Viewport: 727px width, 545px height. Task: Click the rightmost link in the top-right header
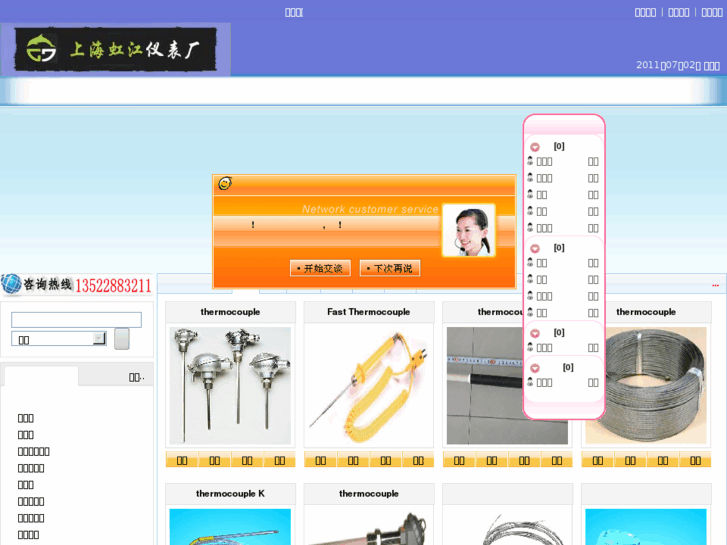click(x=712, y=13)
